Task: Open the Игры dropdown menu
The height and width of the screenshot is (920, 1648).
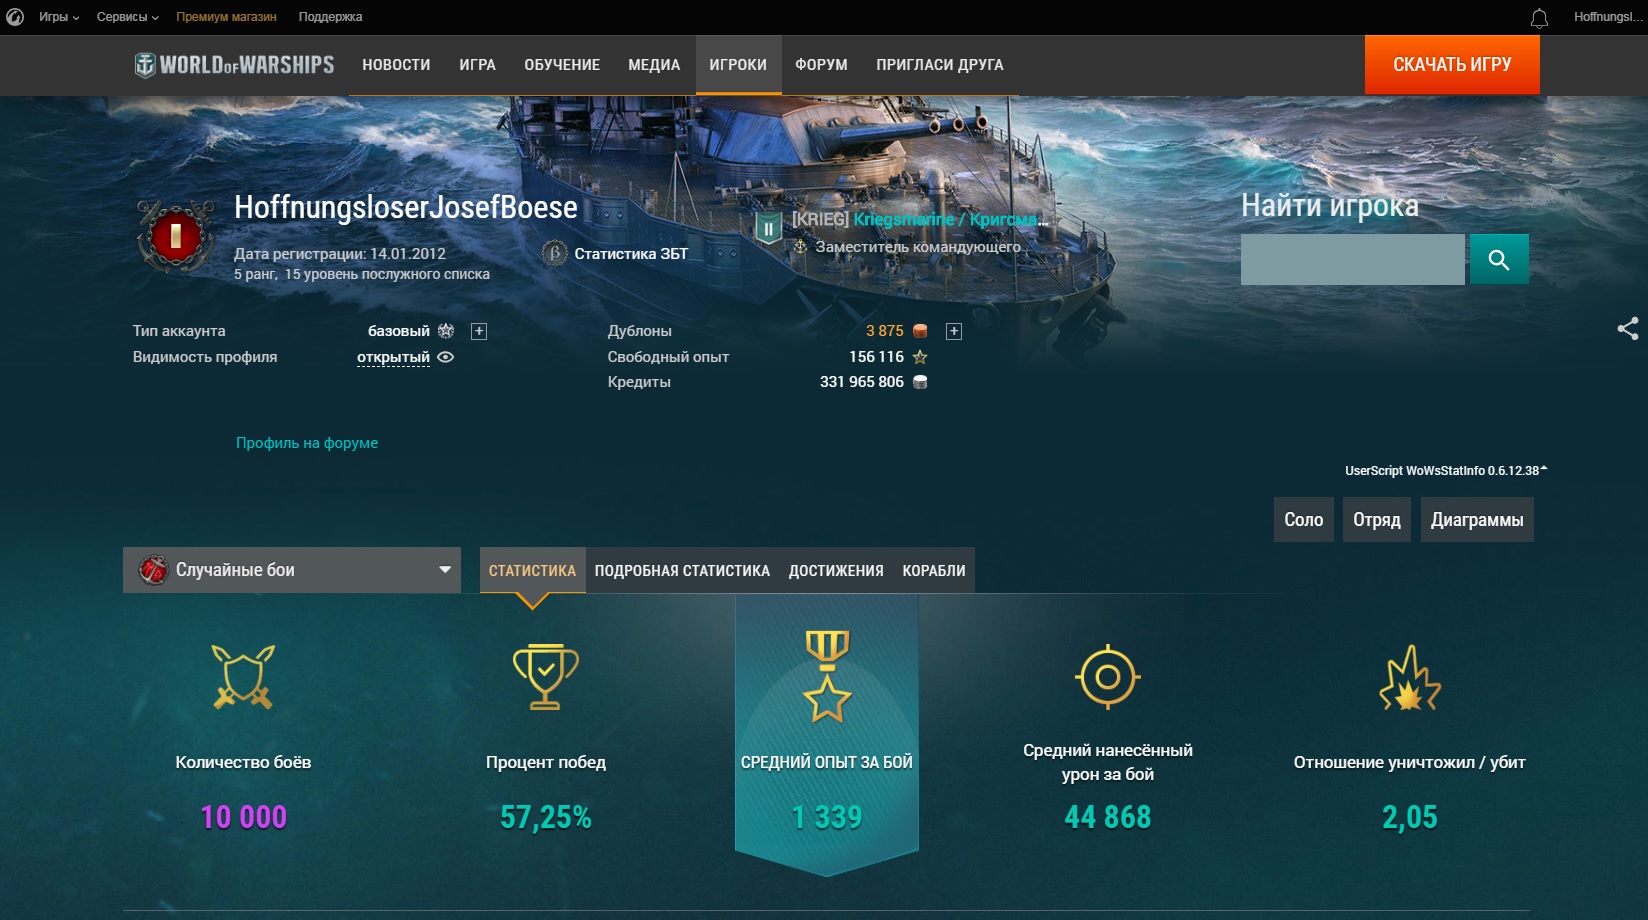Action: tap(59, 17)
